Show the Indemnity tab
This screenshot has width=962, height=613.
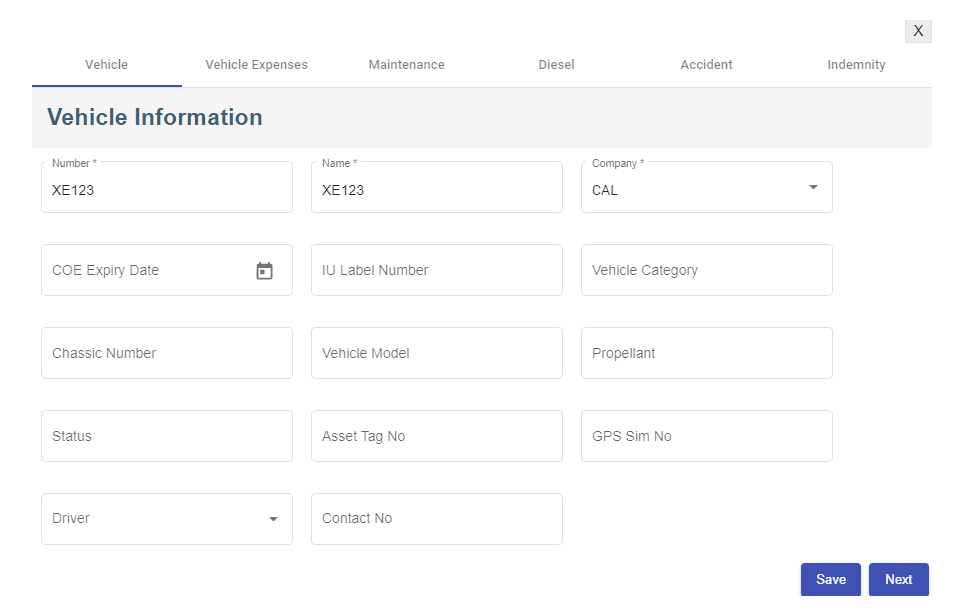[856, 65]
